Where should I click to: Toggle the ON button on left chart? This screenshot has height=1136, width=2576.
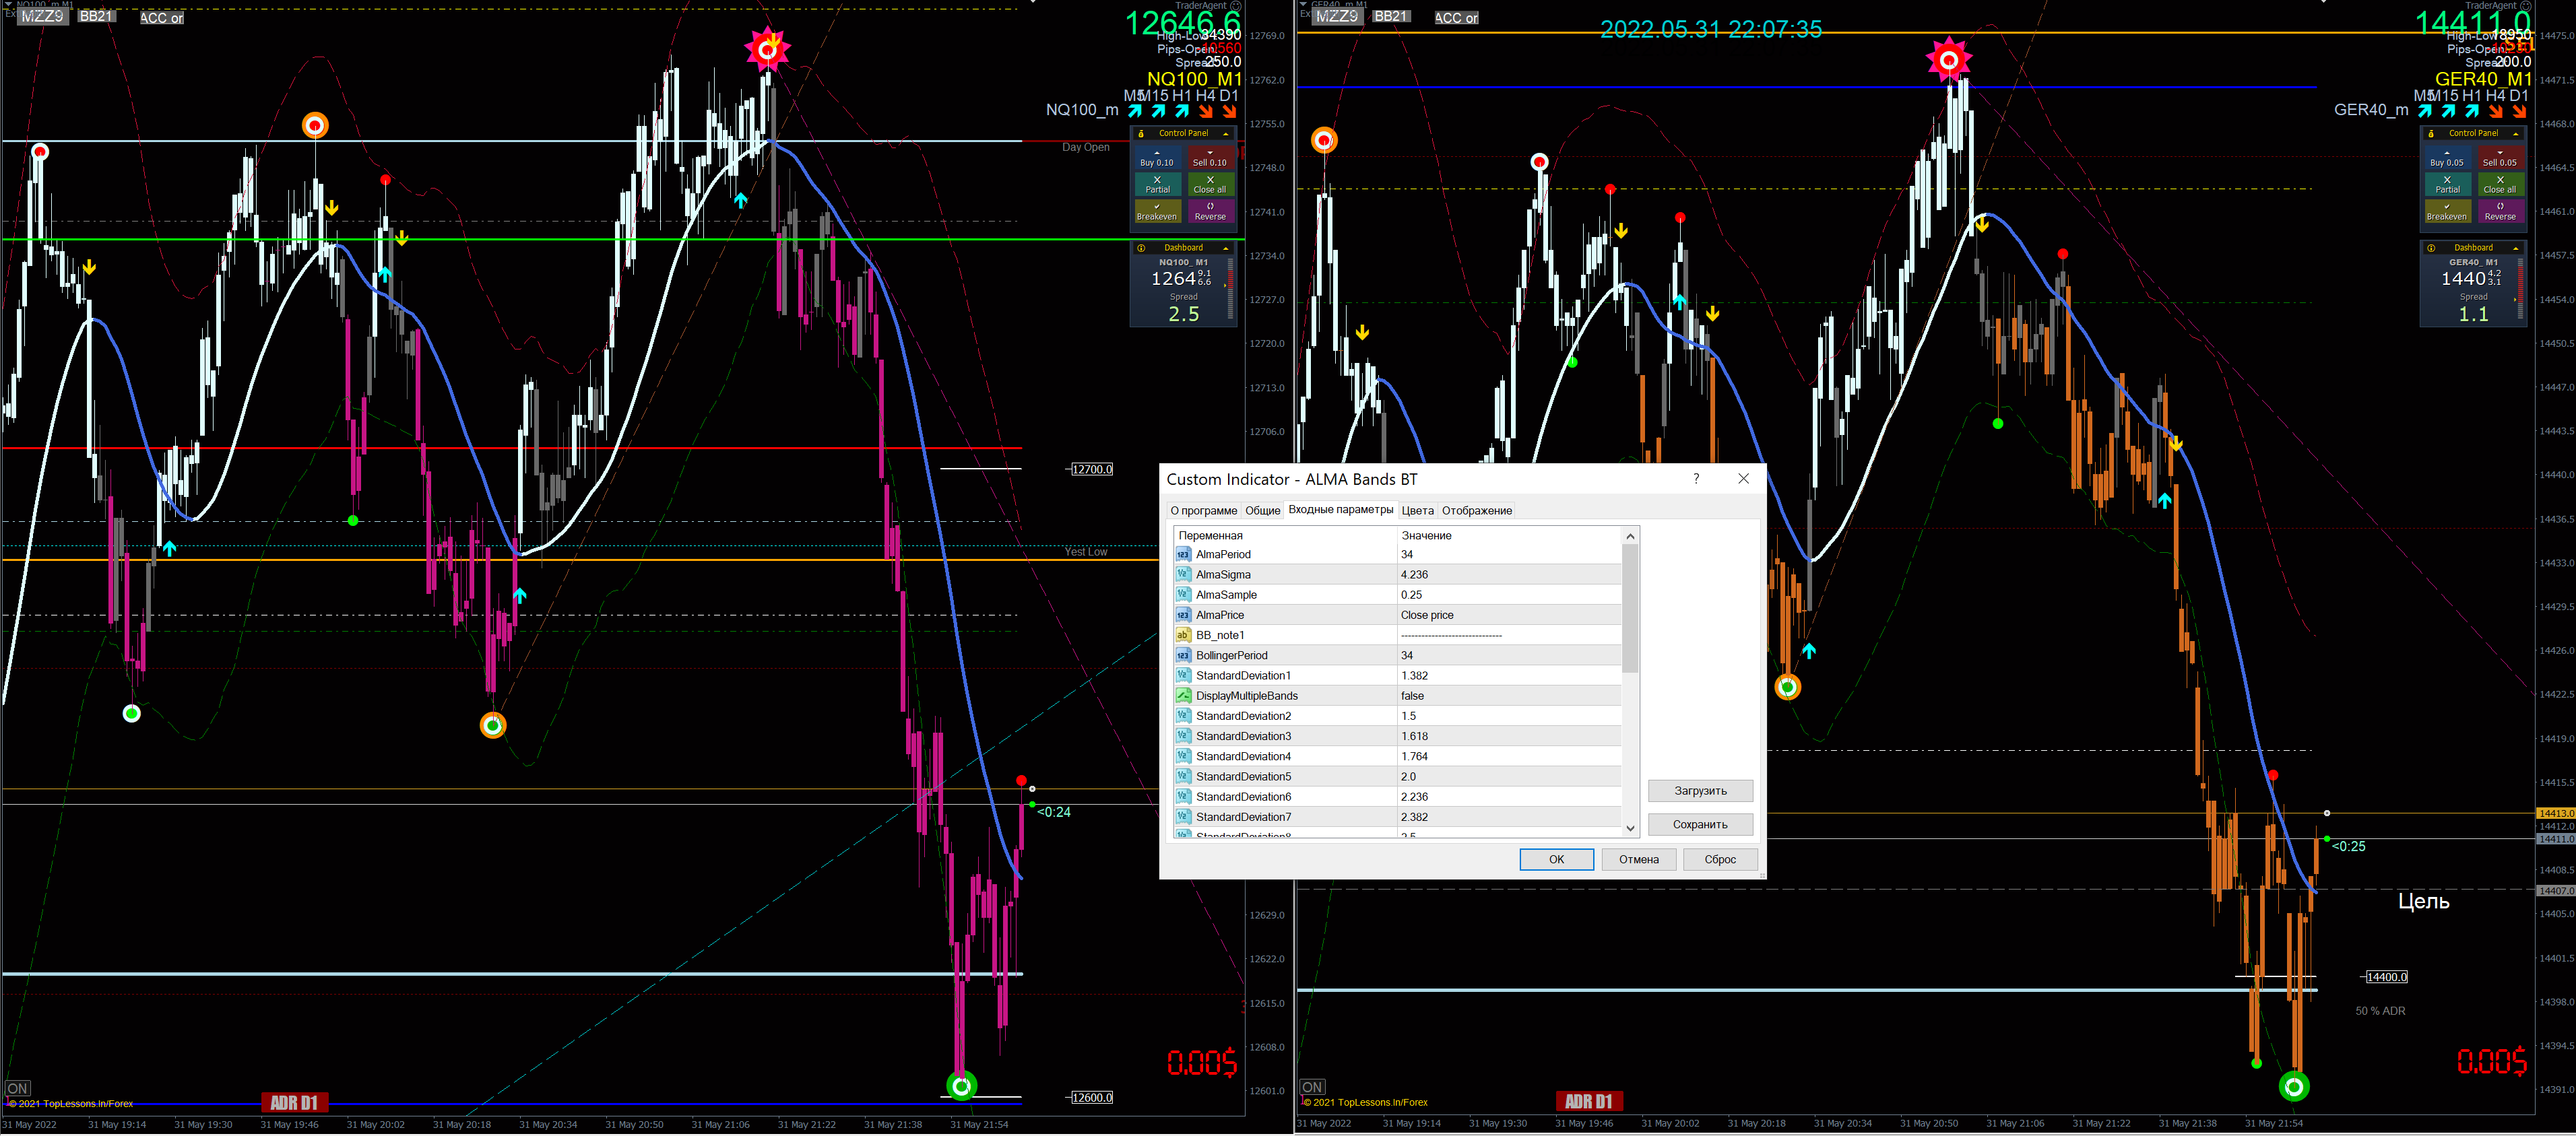coord(18,1088)
